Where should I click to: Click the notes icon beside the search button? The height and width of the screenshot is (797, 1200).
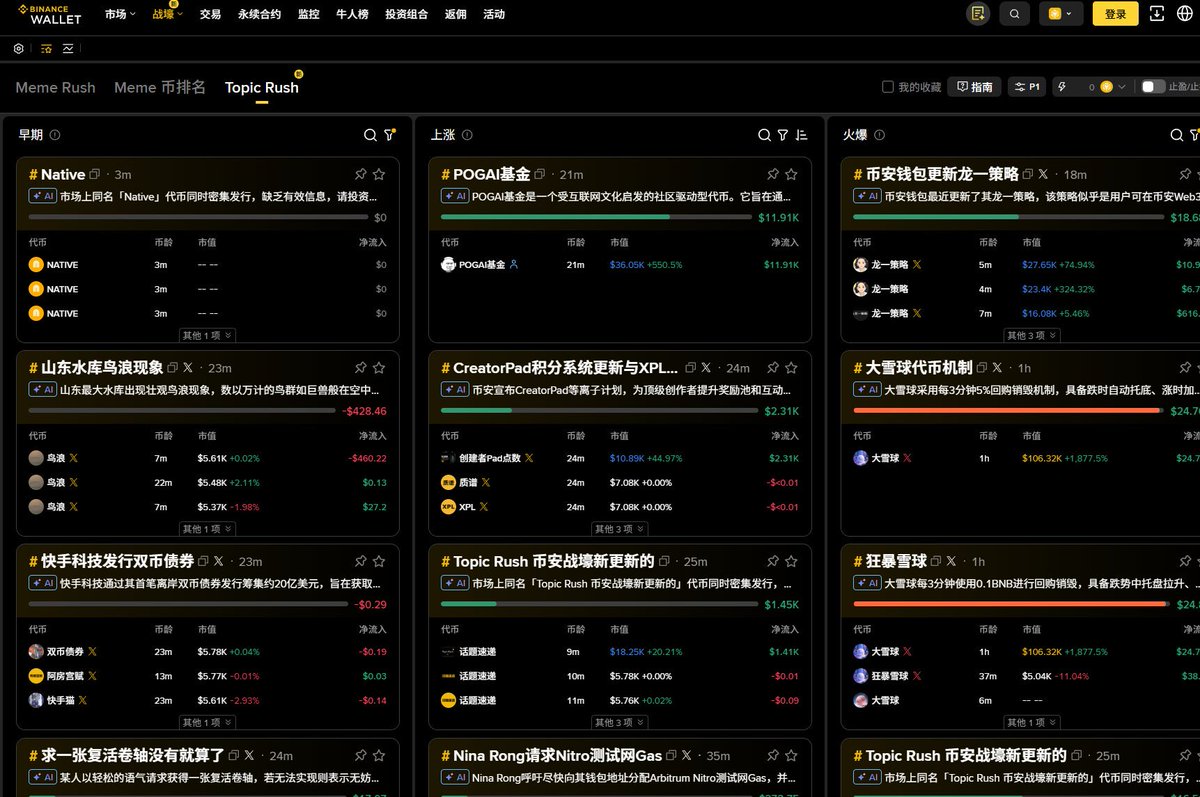(x=978, y=14)
